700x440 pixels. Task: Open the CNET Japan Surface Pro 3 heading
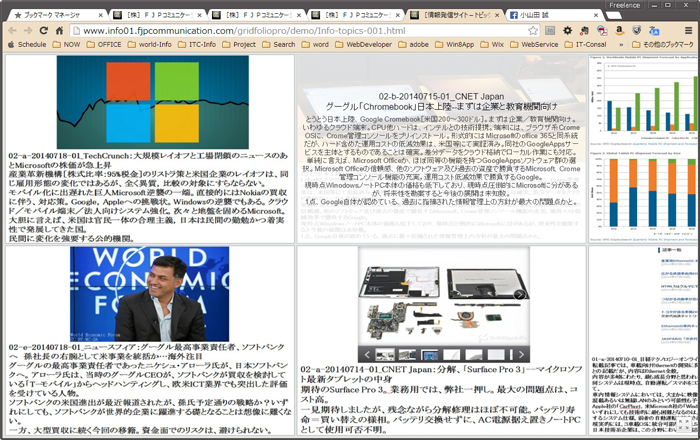pyautogui.click(x=442, y=374)
